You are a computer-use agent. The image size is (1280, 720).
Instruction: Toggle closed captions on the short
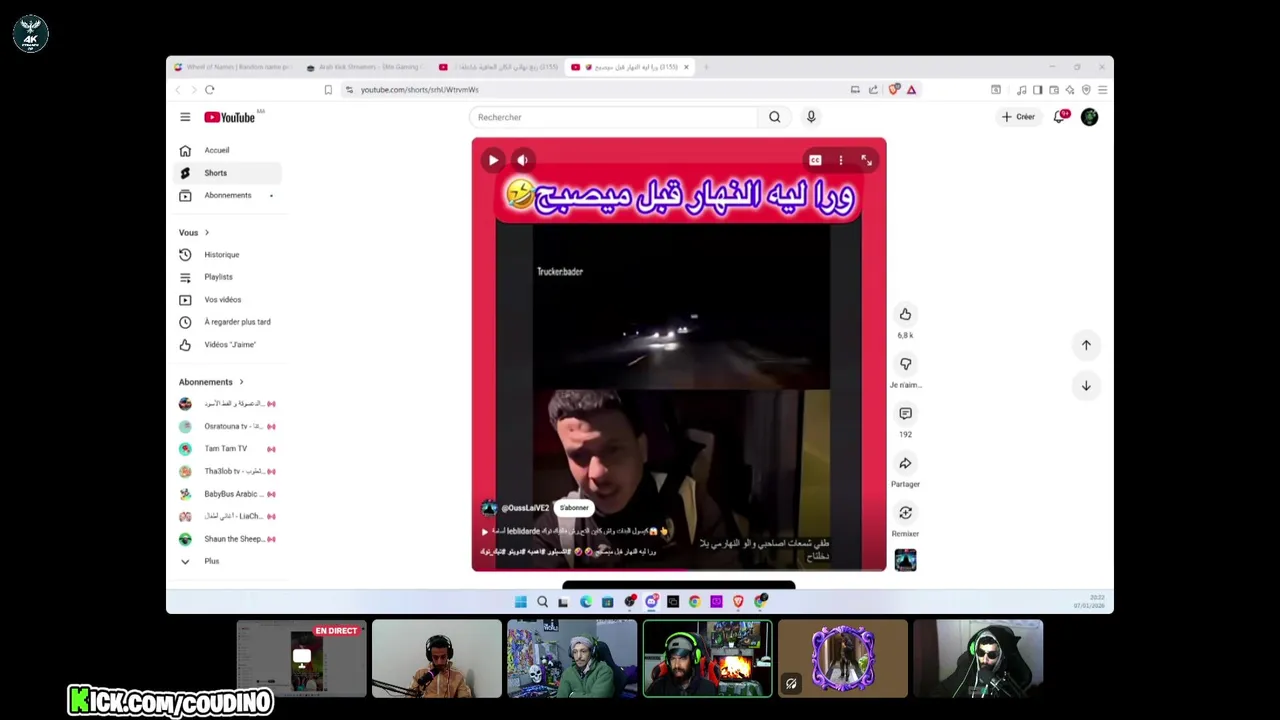pyautogui.click(x=815, y=160)
